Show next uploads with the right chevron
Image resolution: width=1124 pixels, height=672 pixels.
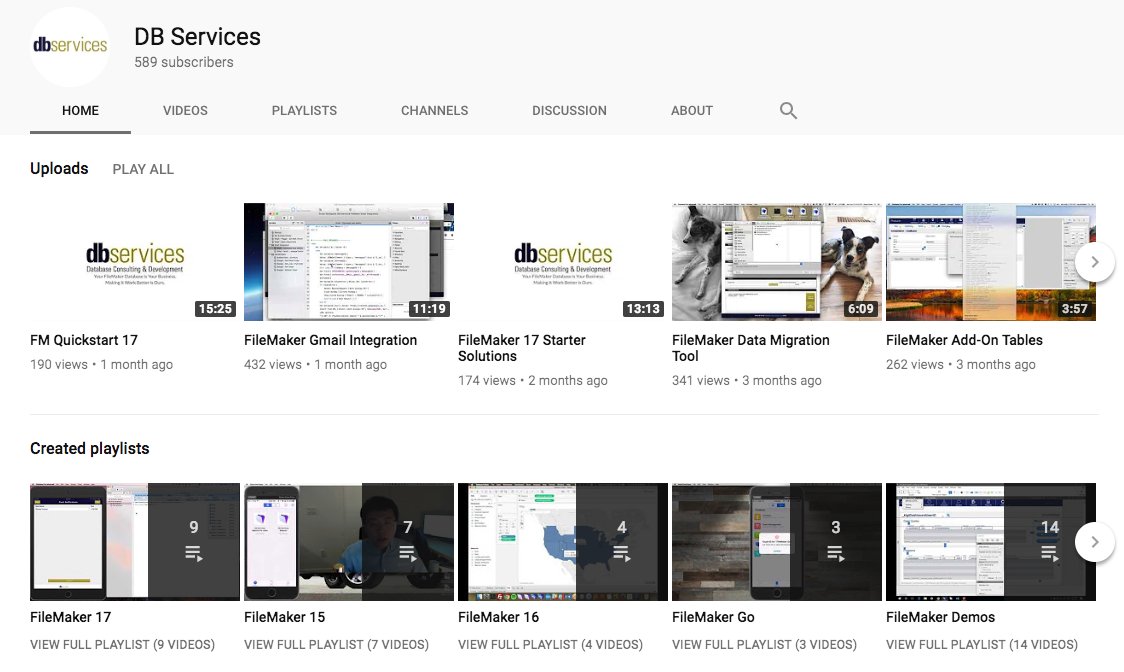pyautogui.click(x=1094, y=262)
